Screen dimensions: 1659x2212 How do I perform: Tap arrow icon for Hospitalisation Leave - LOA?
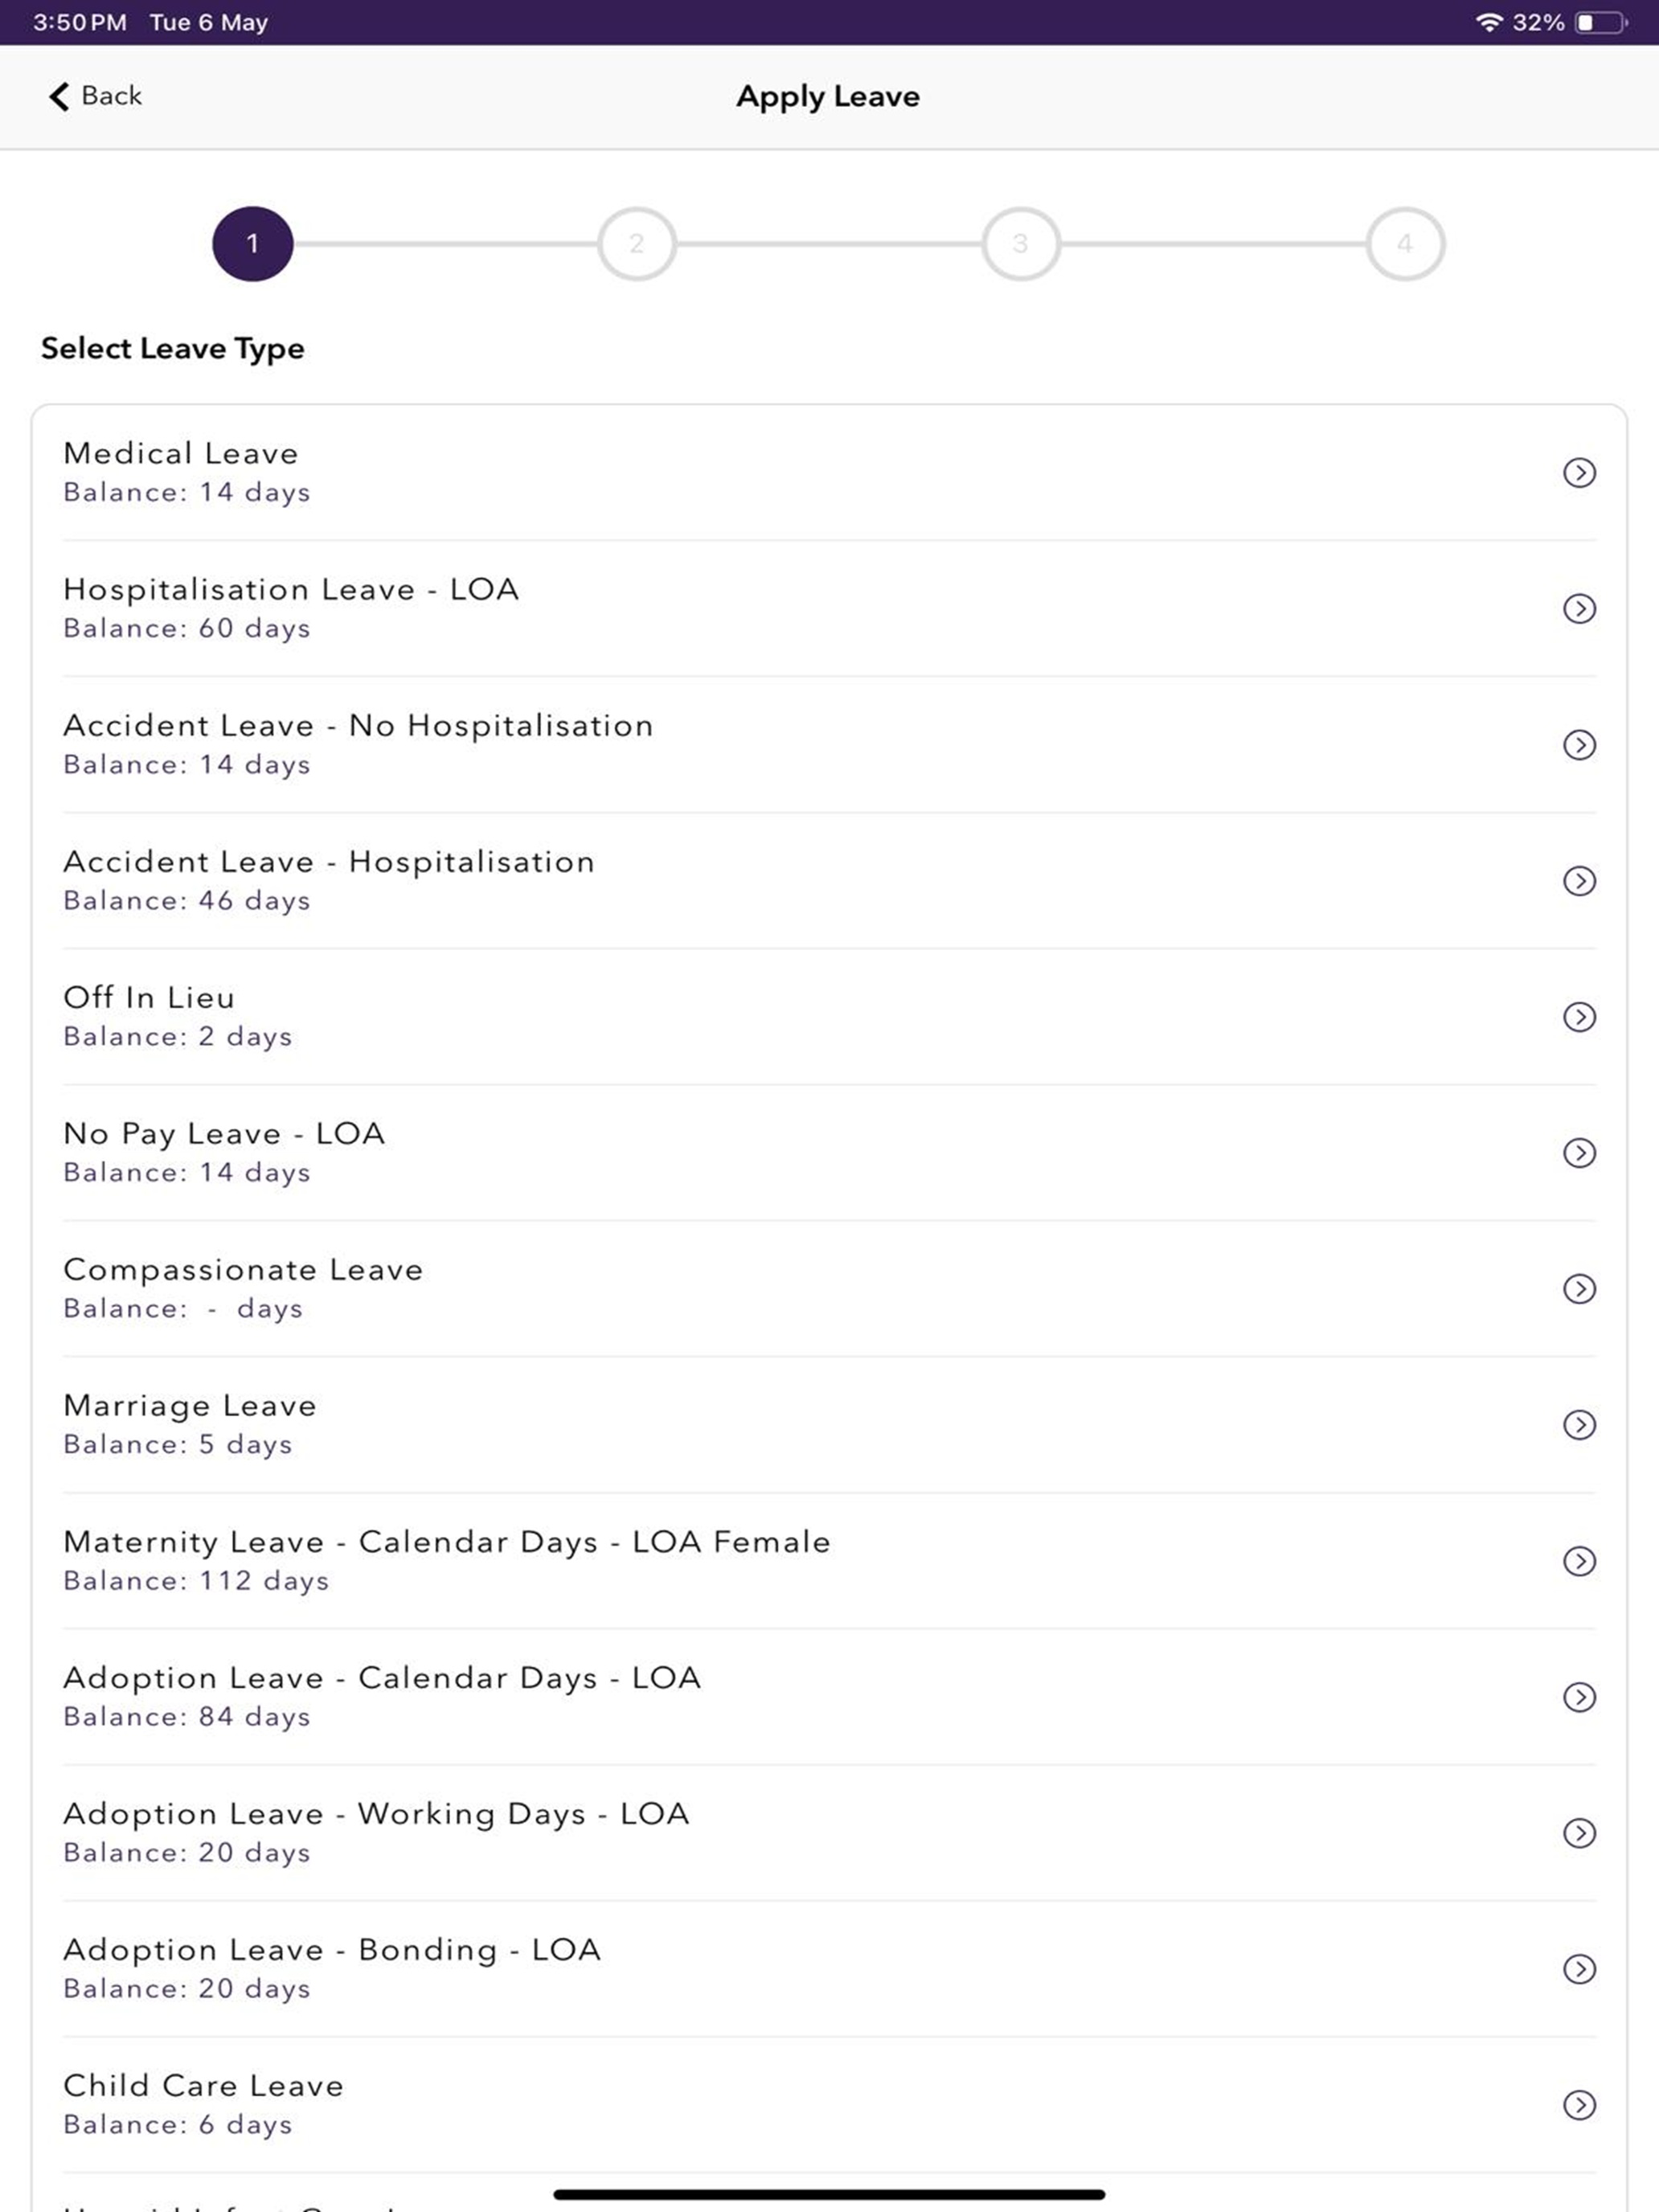(1579, 609)
